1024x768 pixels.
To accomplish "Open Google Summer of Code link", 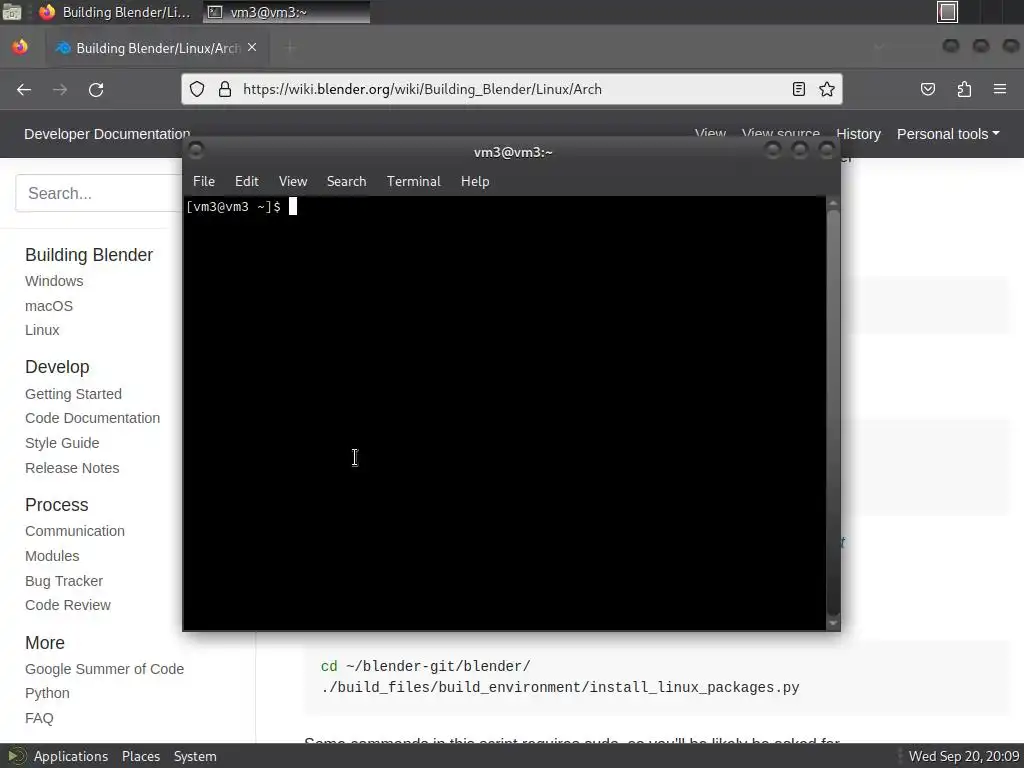I will (x=104, y=669).
